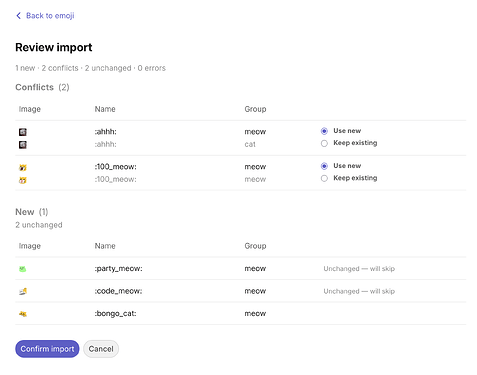Click the New (1) section heading
This screenshot has width=477, height=375.
coord(32,212)
